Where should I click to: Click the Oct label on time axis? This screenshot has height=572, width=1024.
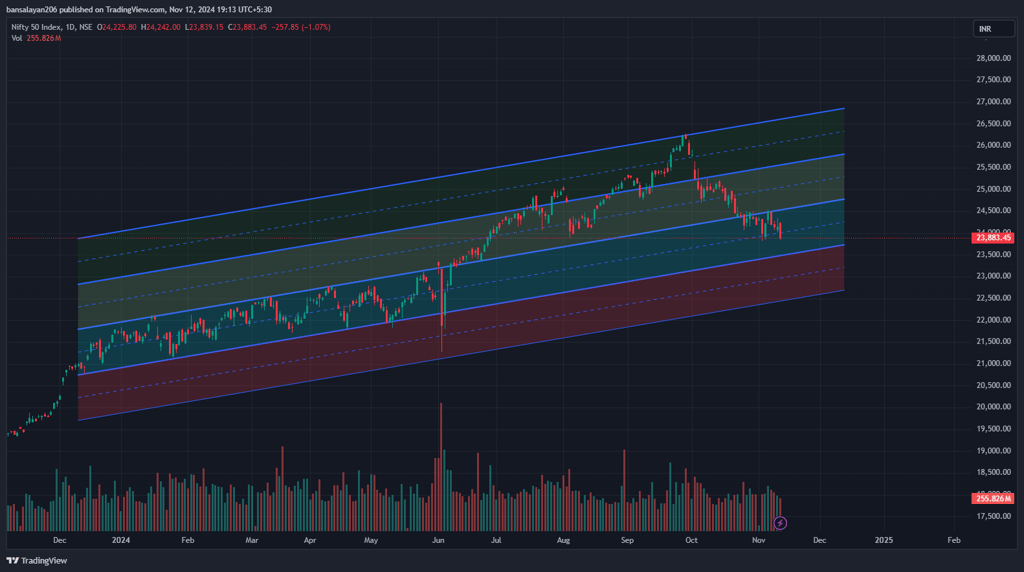[691, 540]
